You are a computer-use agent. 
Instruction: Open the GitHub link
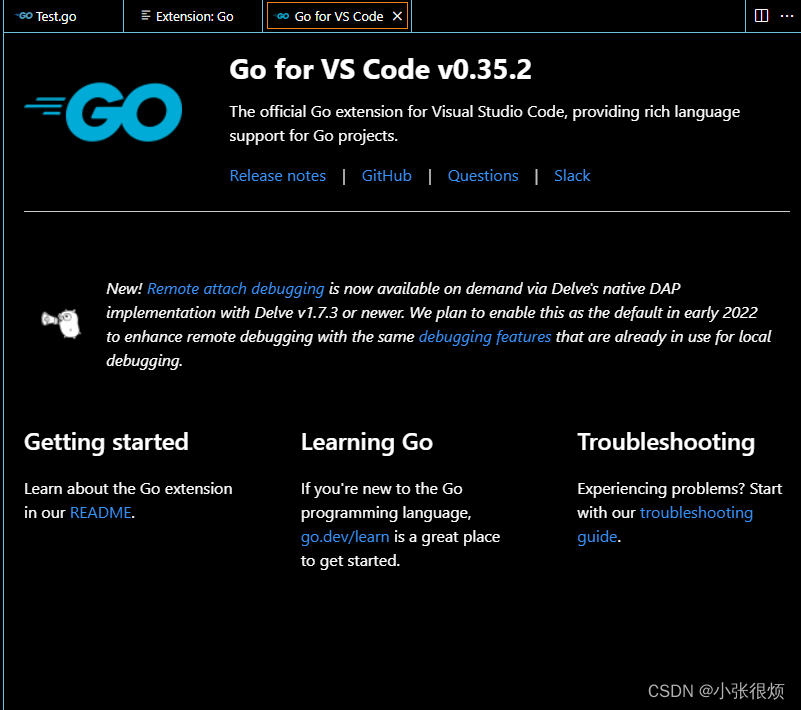coord(386,176)
